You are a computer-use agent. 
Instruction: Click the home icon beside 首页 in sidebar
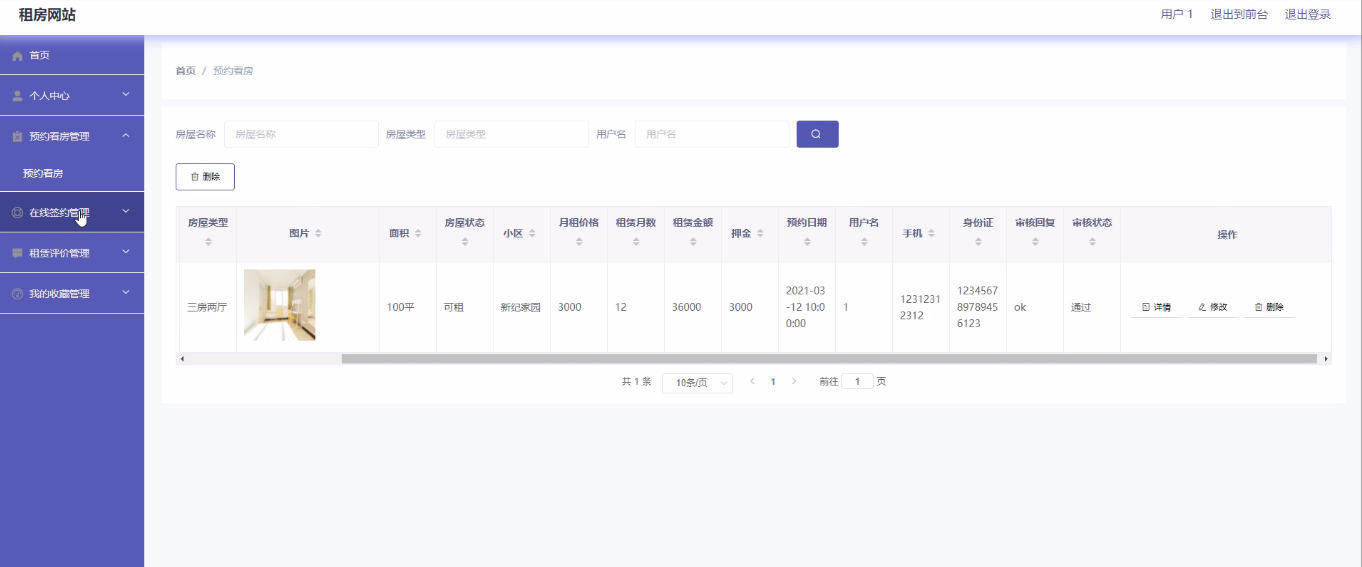[x=17, y=56]
